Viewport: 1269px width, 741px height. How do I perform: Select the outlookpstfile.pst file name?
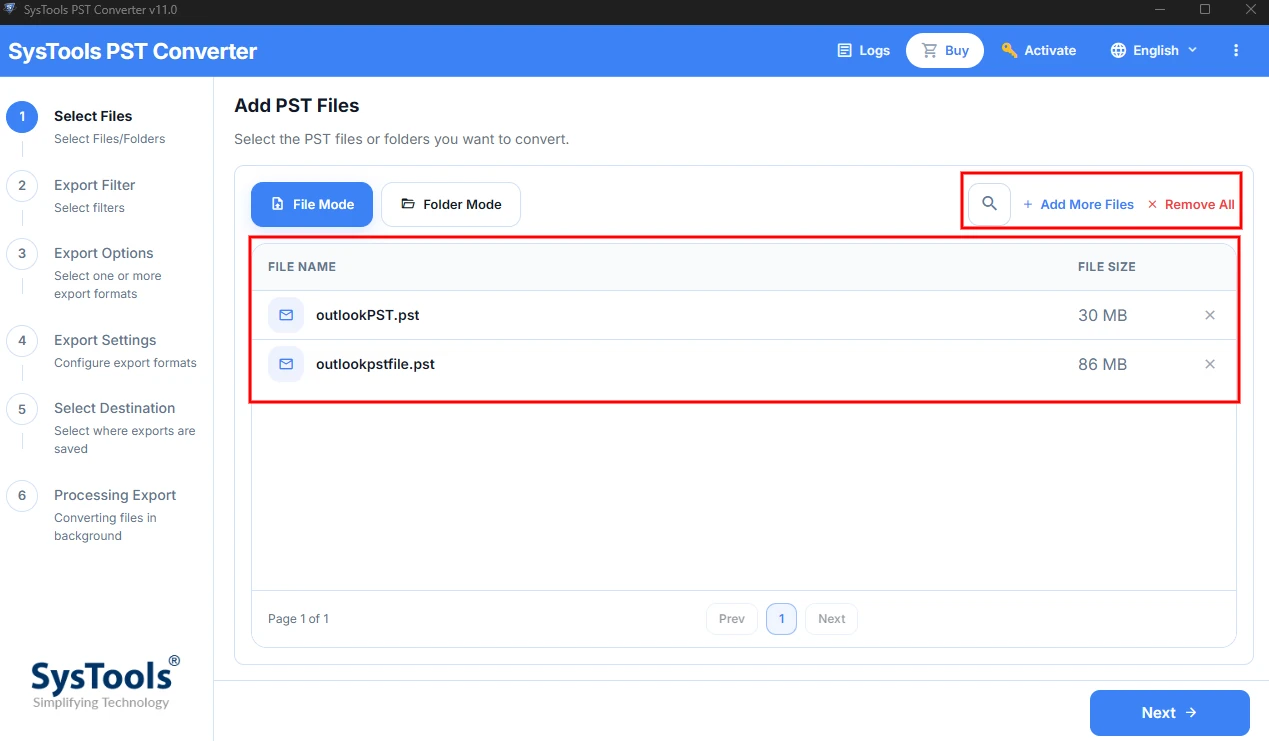click(375, 364)
